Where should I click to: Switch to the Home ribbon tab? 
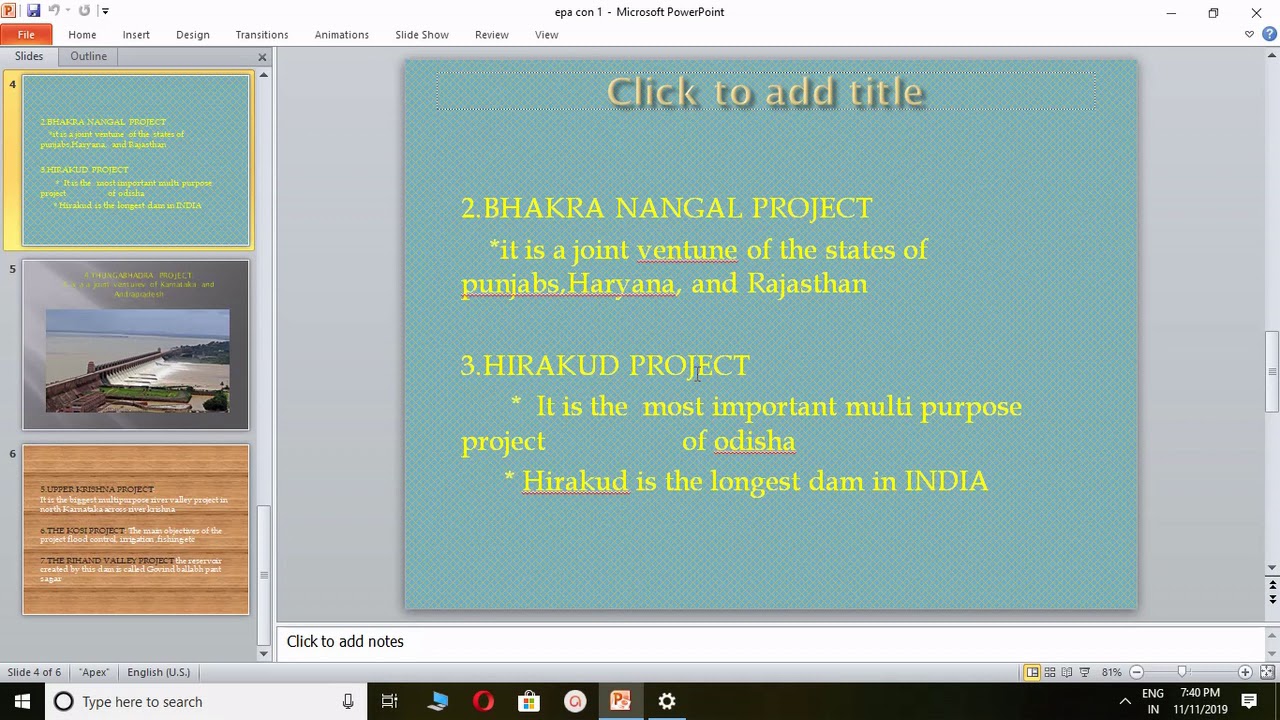82,35
